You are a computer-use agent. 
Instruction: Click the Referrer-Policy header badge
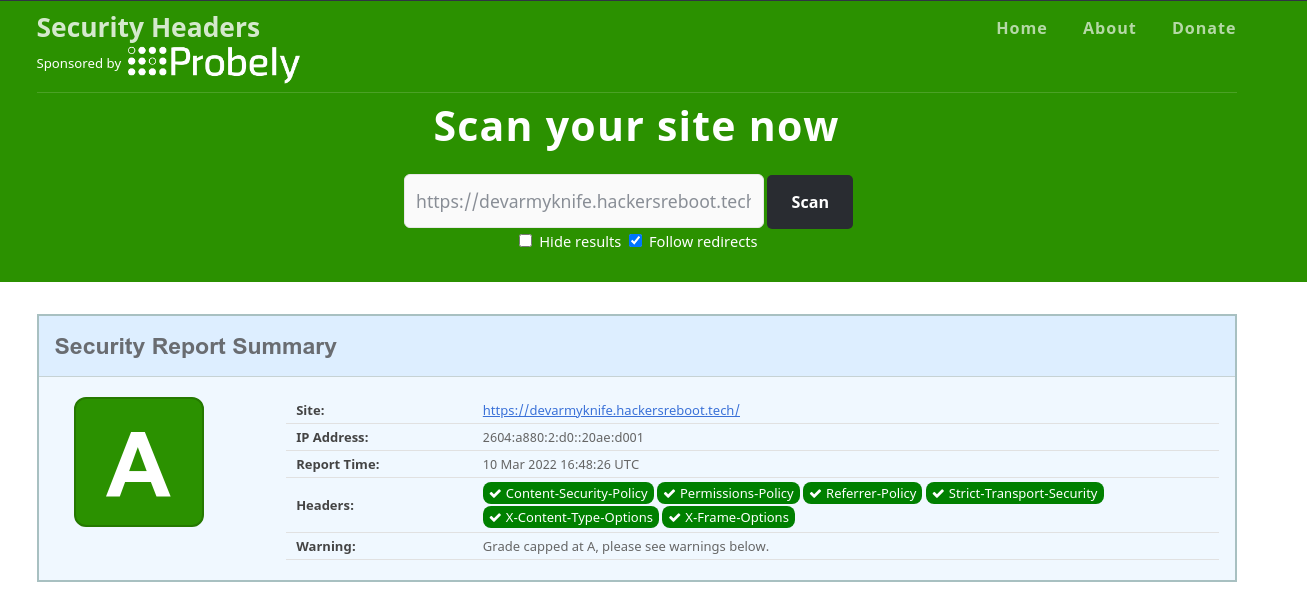click(x=862, y=493)
